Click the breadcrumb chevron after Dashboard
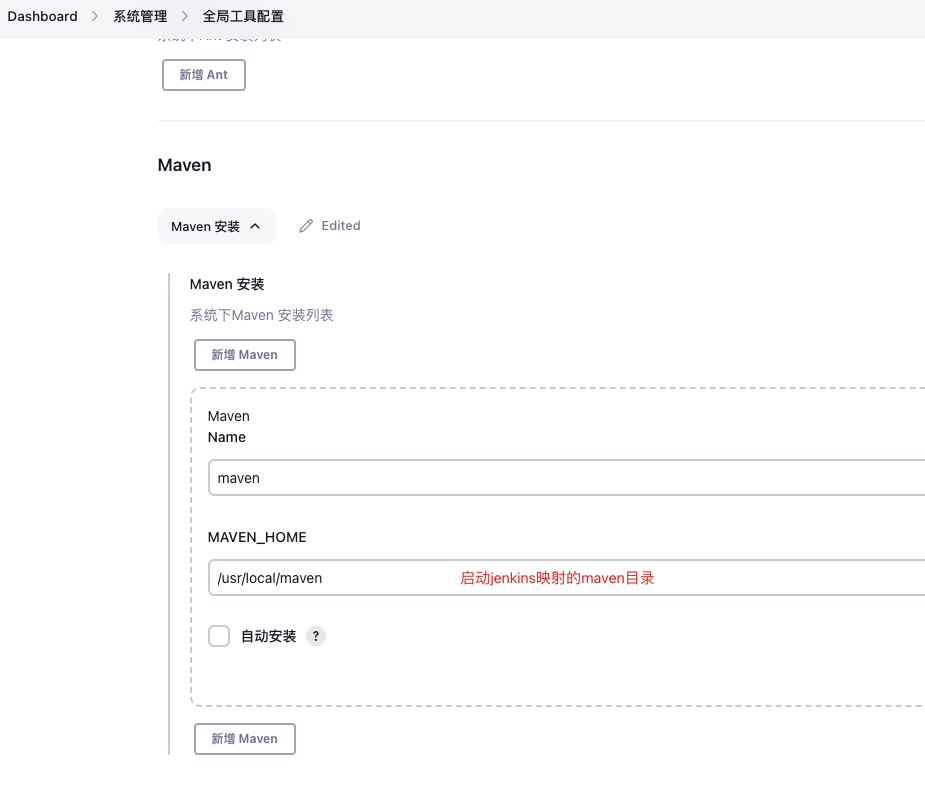 95,17
